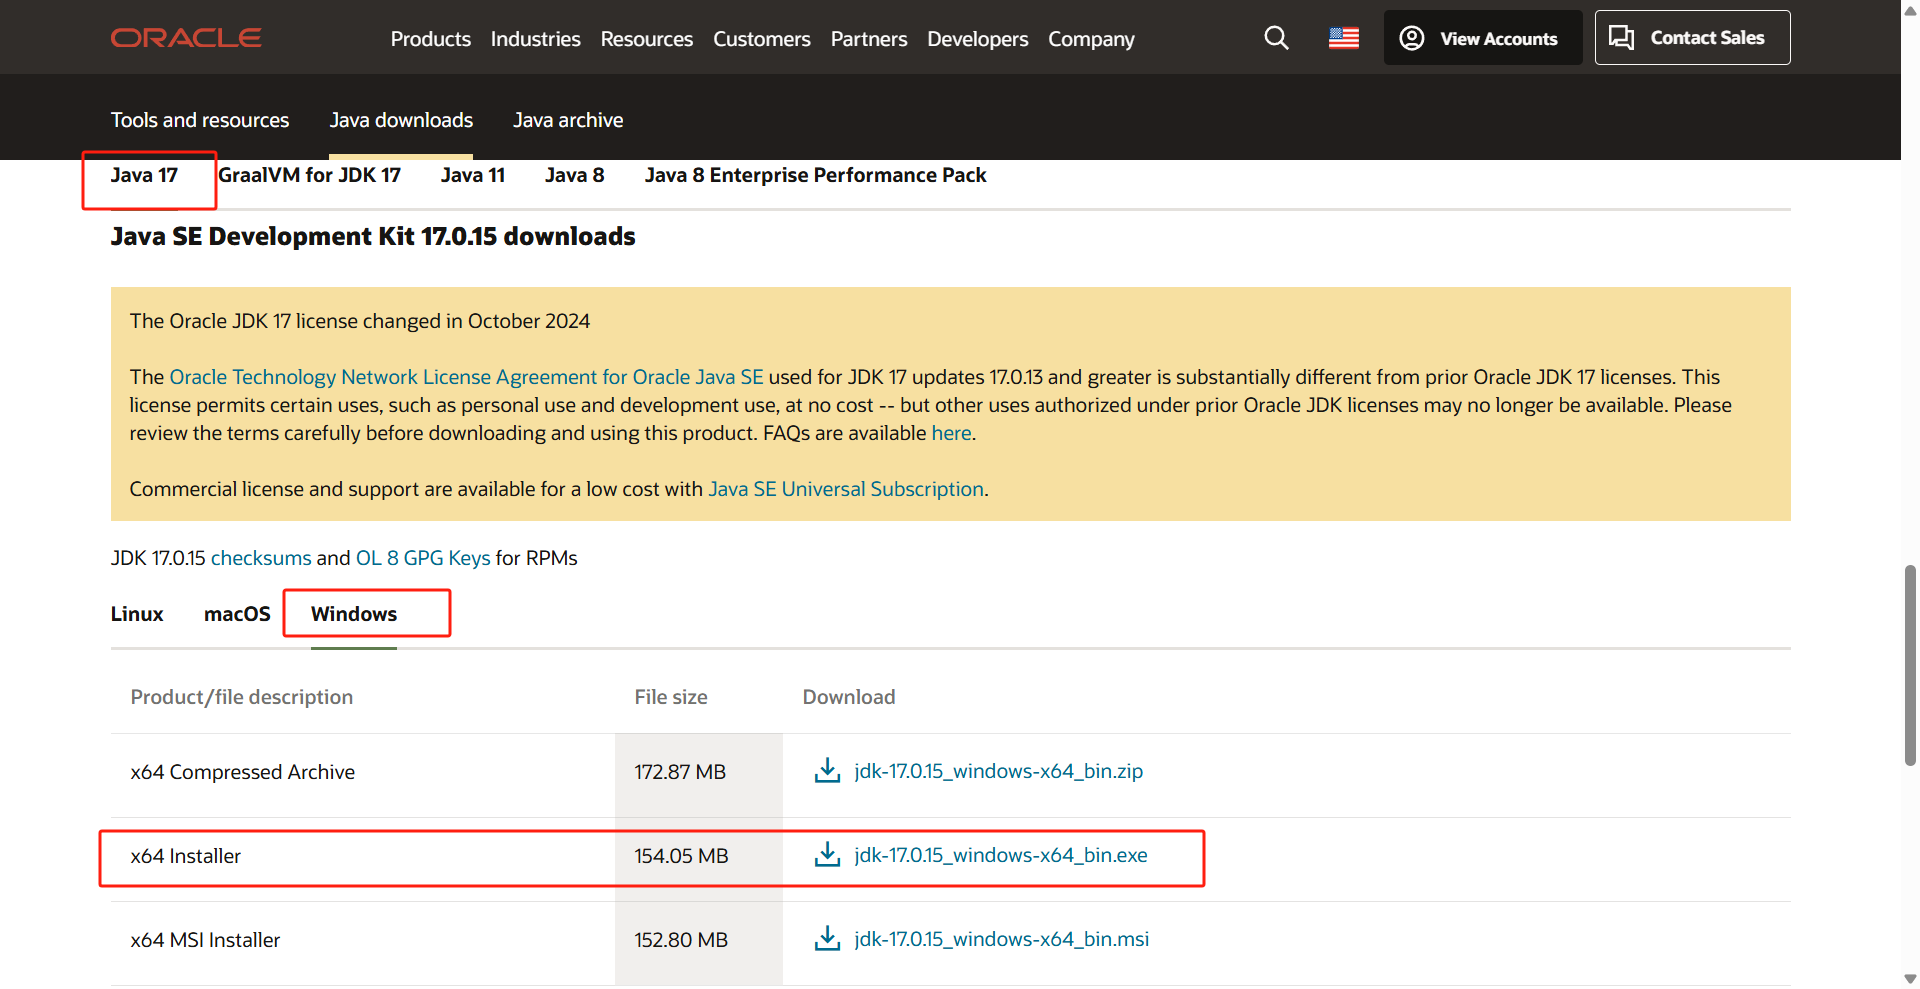This screenshot has width=1920, height=989.
Task: Click the scrollbar down arrow
Action: [1910, 979]
